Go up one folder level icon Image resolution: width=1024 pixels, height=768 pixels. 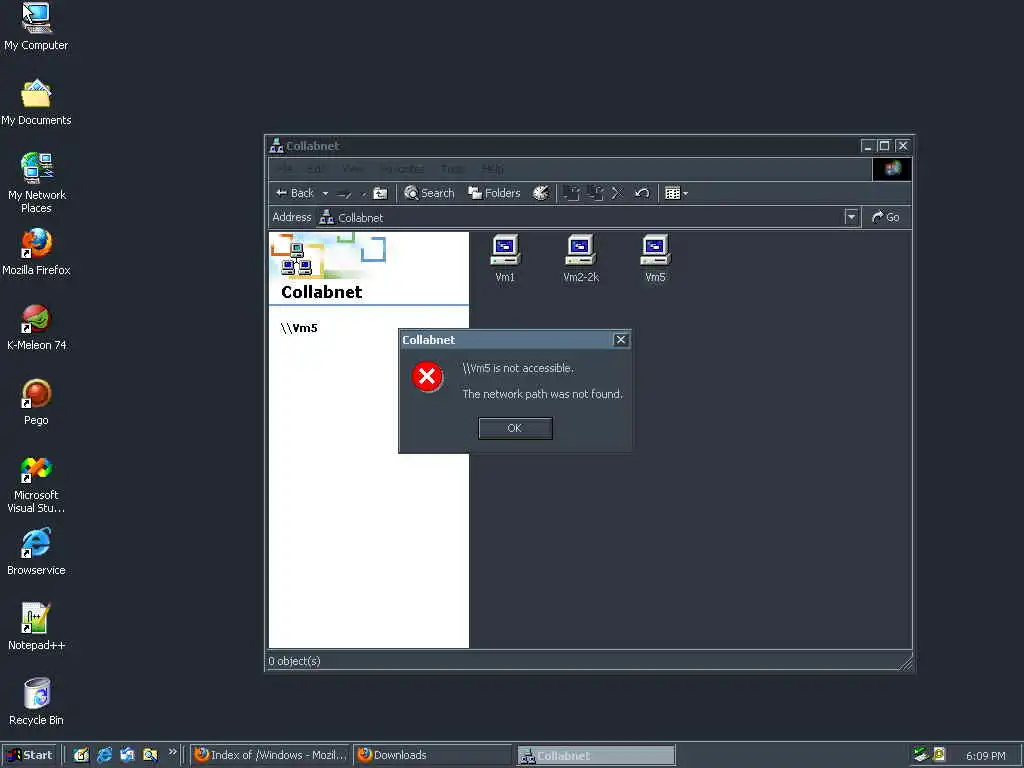click(379, 193)
